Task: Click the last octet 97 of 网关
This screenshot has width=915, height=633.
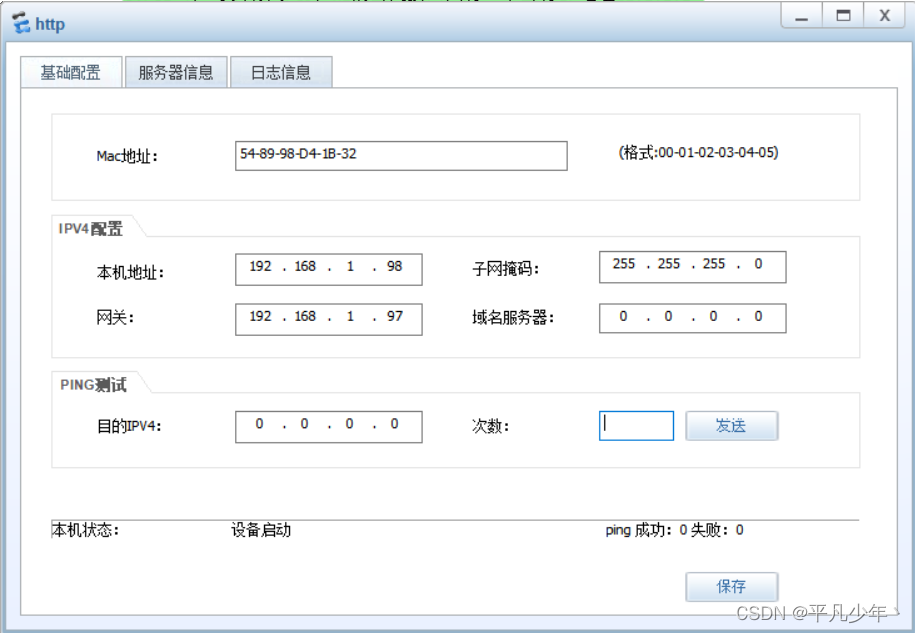Action: click(394, 316)
